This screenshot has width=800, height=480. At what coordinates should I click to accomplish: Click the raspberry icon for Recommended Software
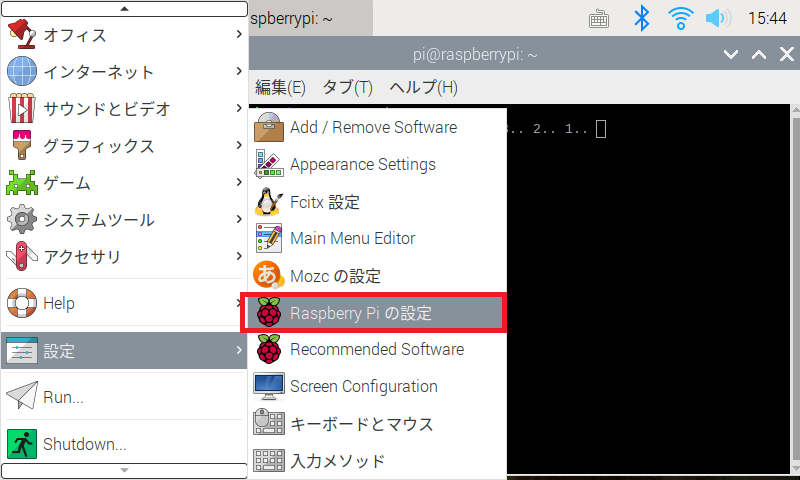(x=269, y=349)
